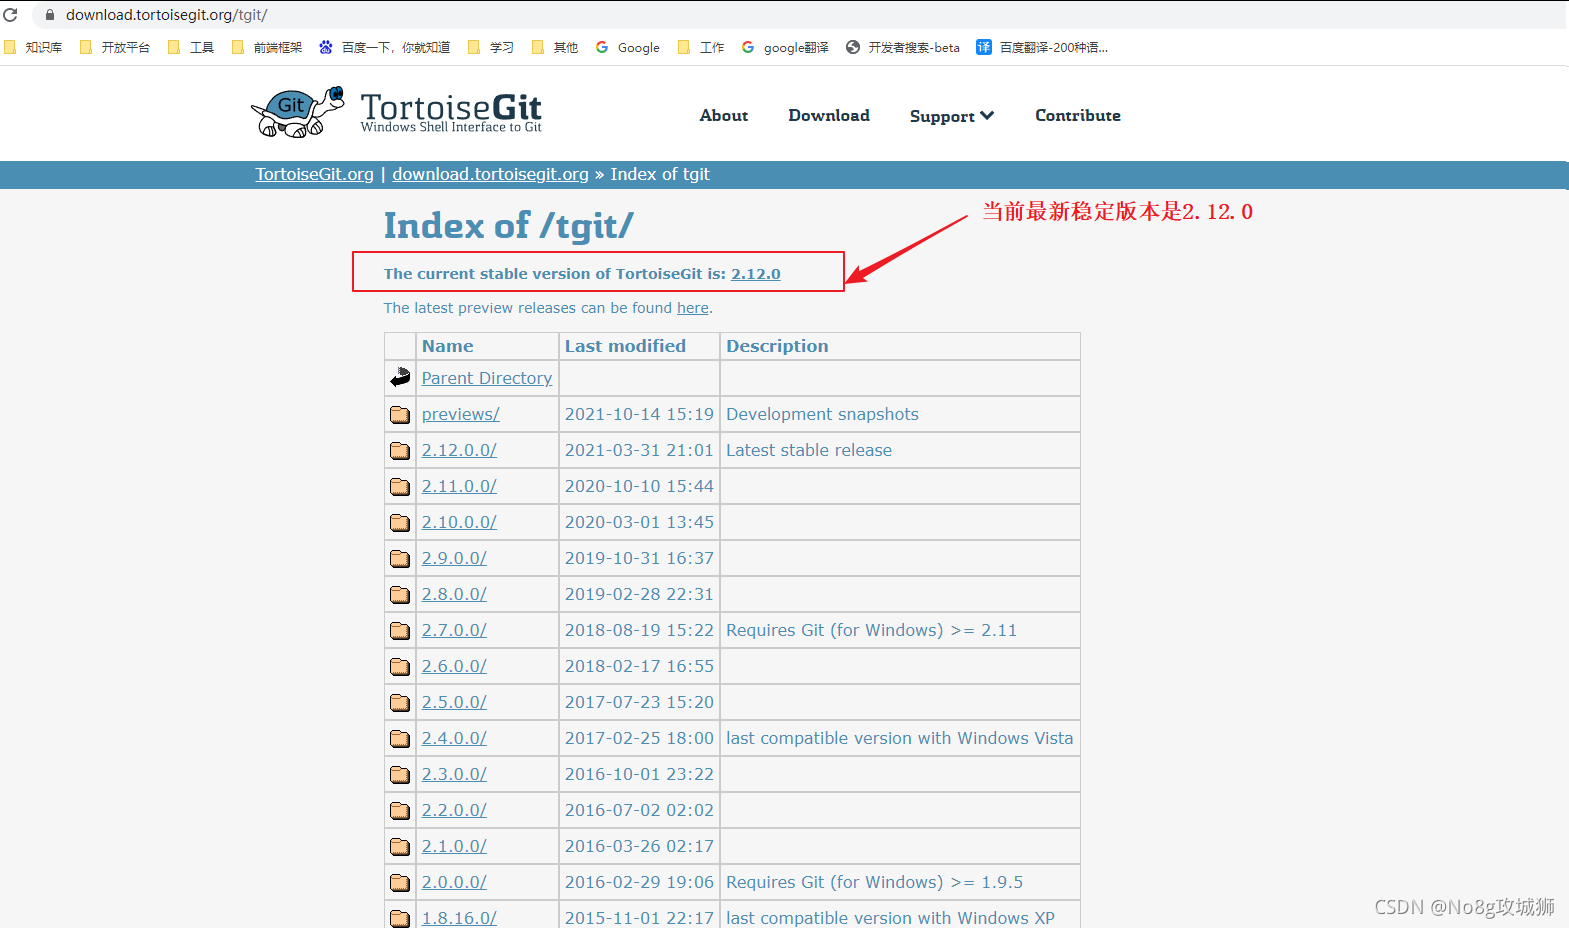This screenshot has width=1569, height=928.
Task: Click the folder icon beside 2.1.0.0/
Action: point(400,846)
